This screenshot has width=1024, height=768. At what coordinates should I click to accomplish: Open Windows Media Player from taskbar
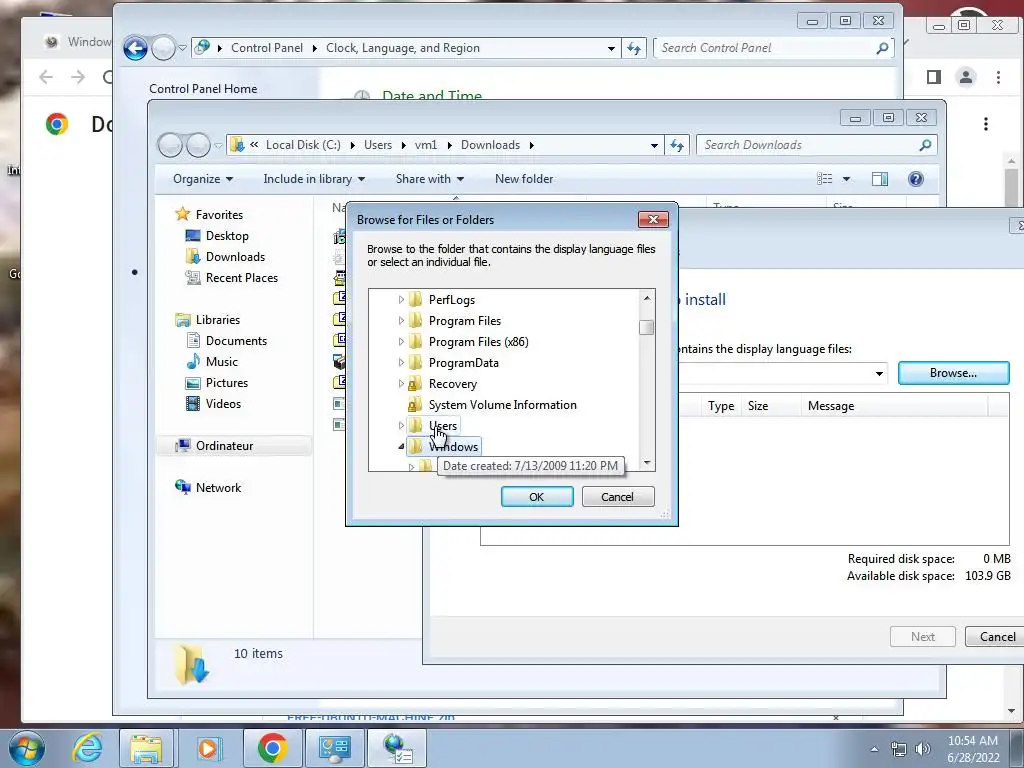[208, 748]
